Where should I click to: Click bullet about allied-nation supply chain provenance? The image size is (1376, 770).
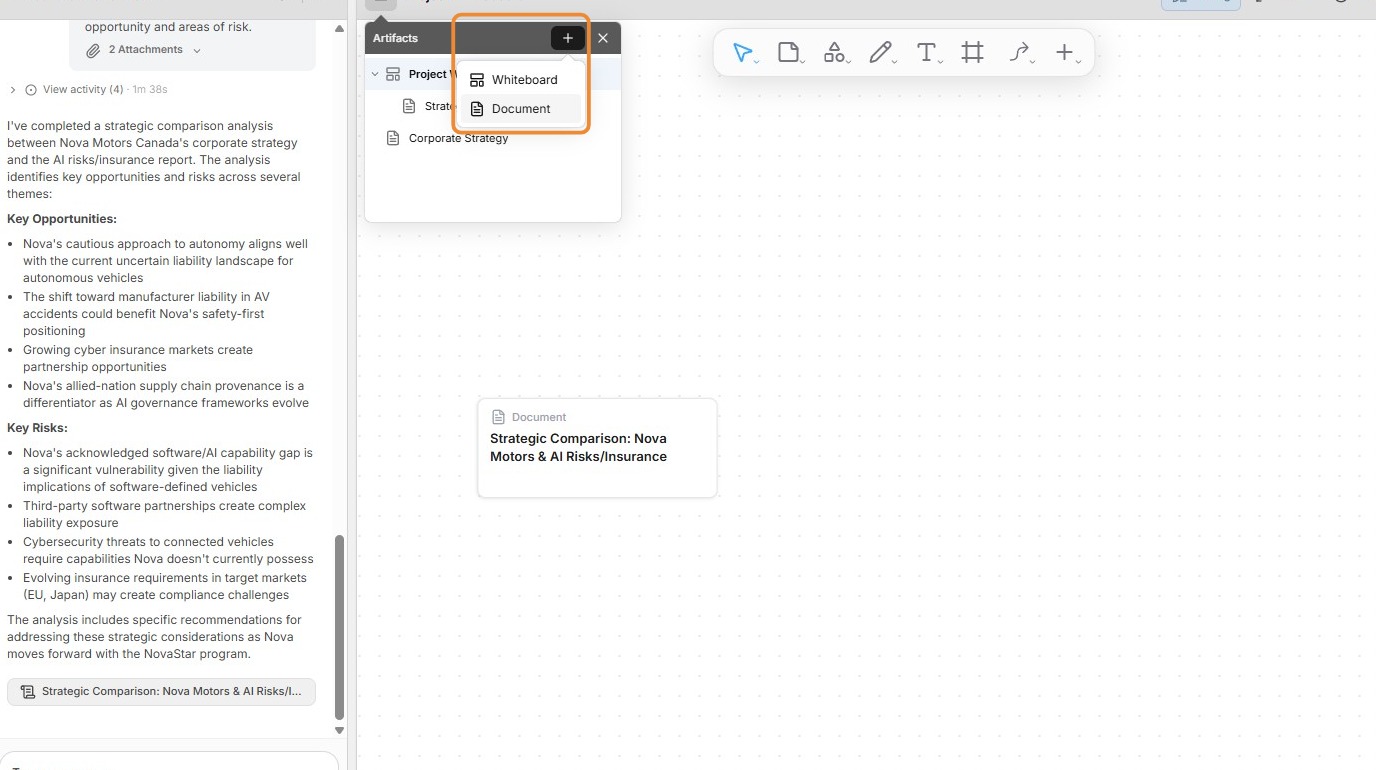tap(167, 394)
